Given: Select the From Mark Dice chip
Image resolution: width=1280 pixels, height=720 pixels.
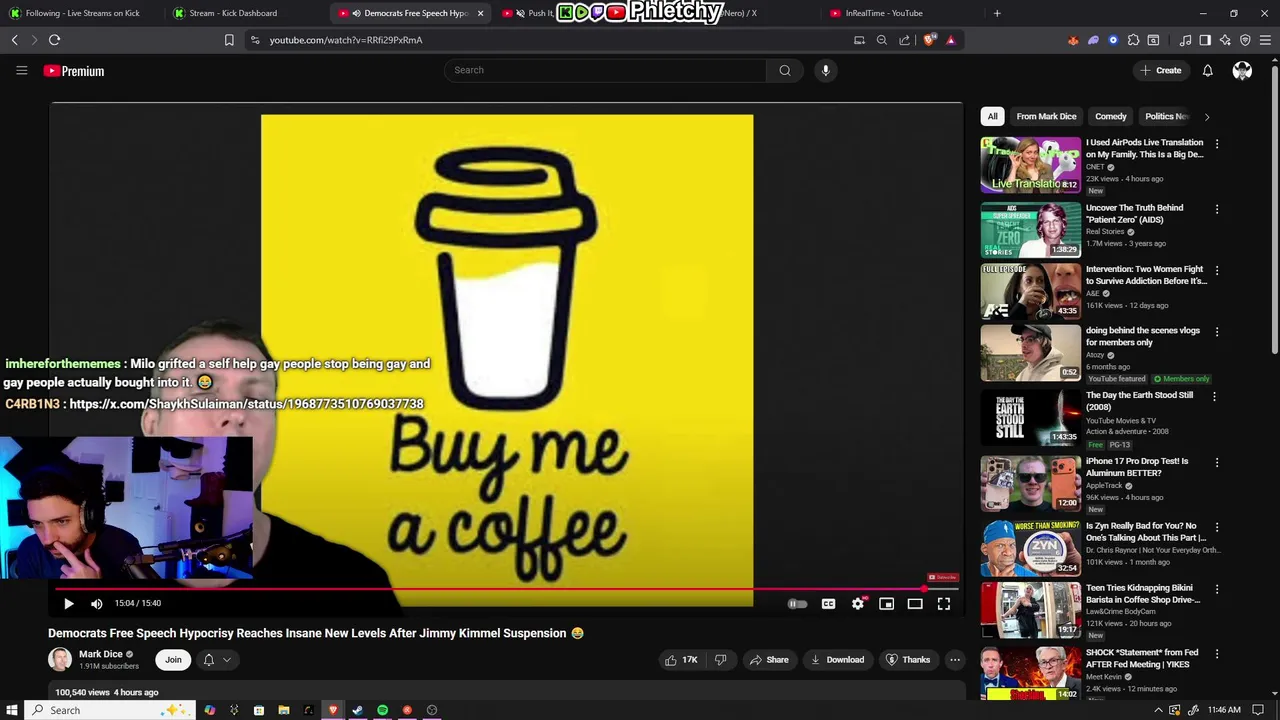Looking at the screenshot, I should 1046,116.
